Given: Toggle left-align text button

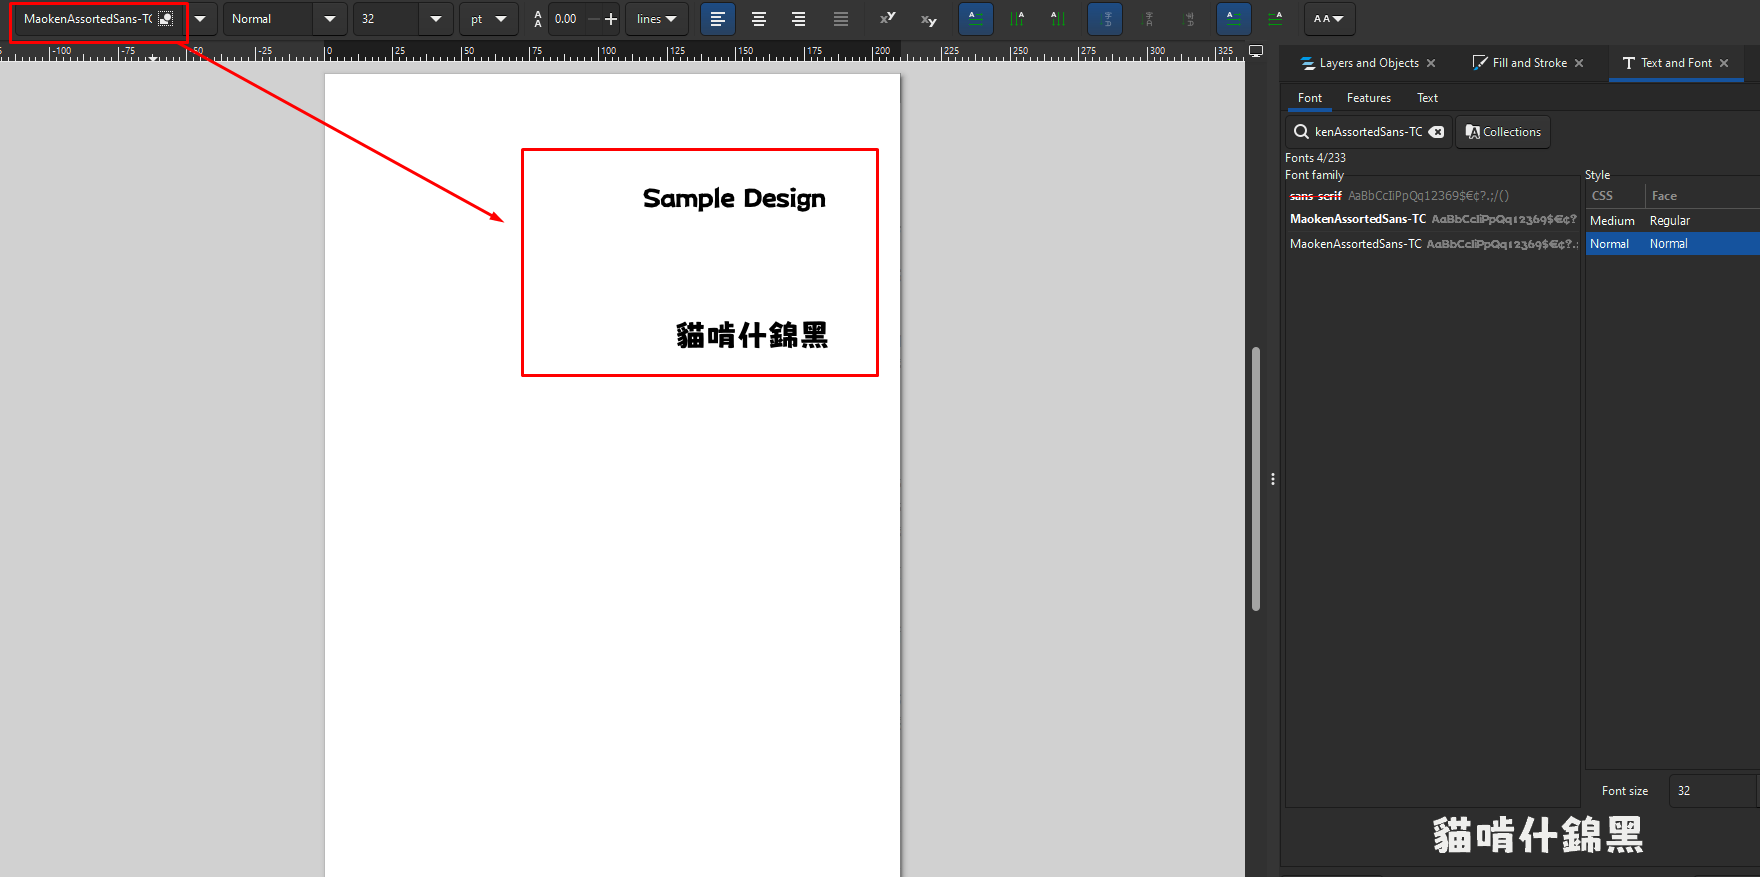Looking at the screenshot, I should pos(718,19).
